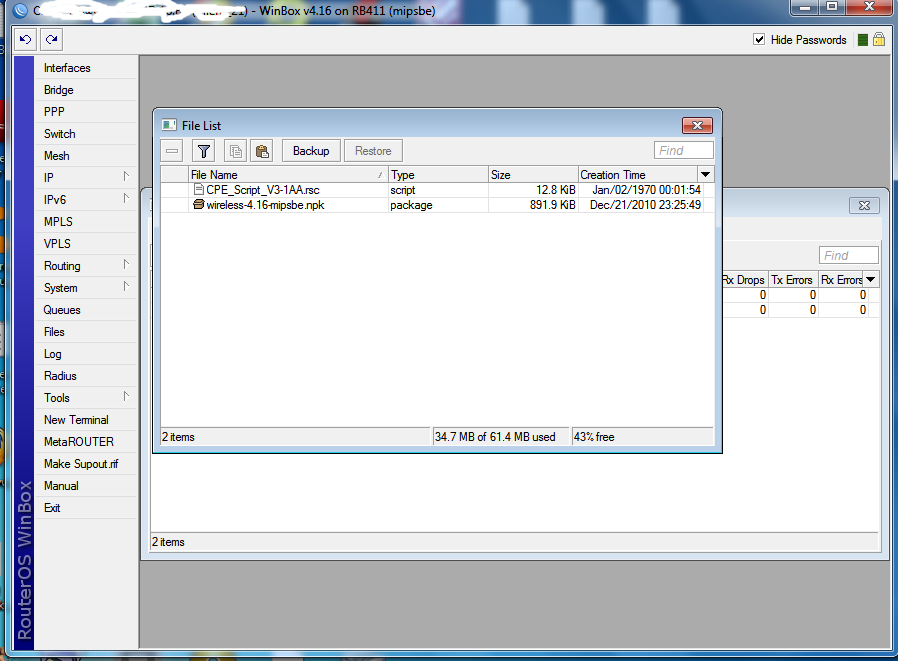Open the filter funnel in File List
This screenshot has width=898, height=661.
(x=204, y=151)
